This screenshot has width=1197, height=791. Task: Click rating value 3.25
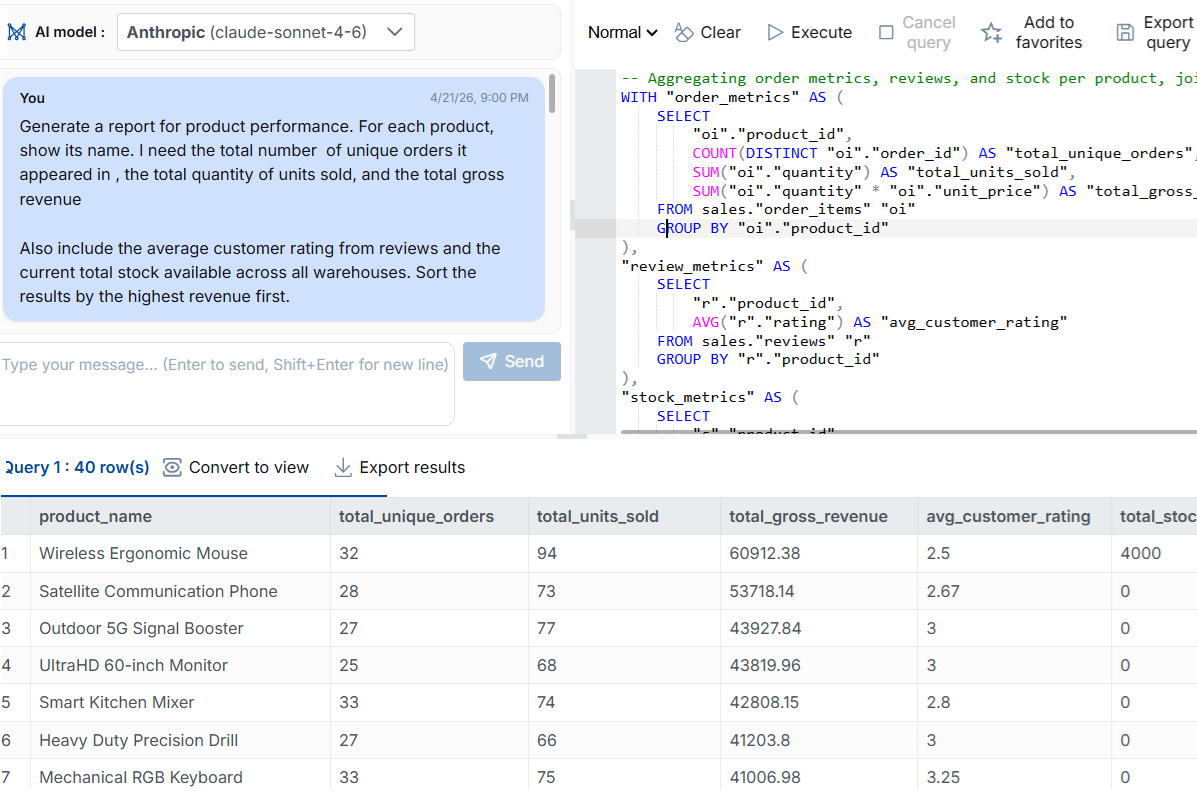(943, 777)
